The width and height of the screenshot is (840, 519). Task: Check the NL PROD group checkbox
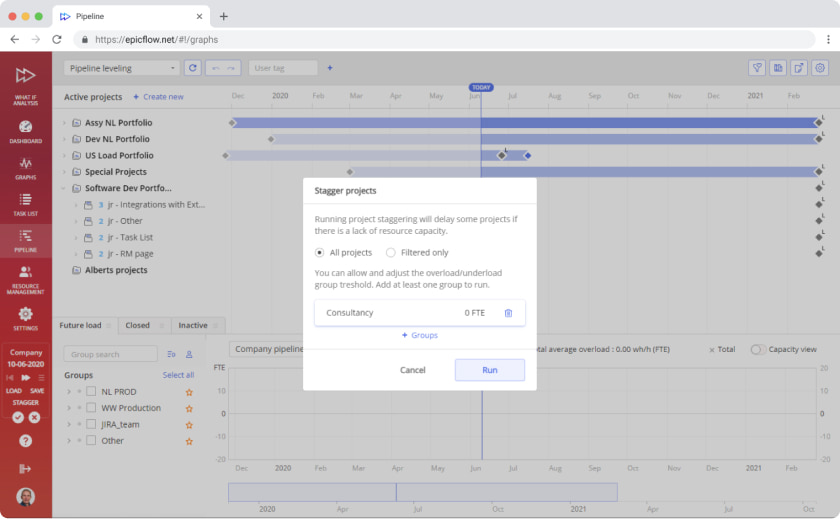point(91,392)
